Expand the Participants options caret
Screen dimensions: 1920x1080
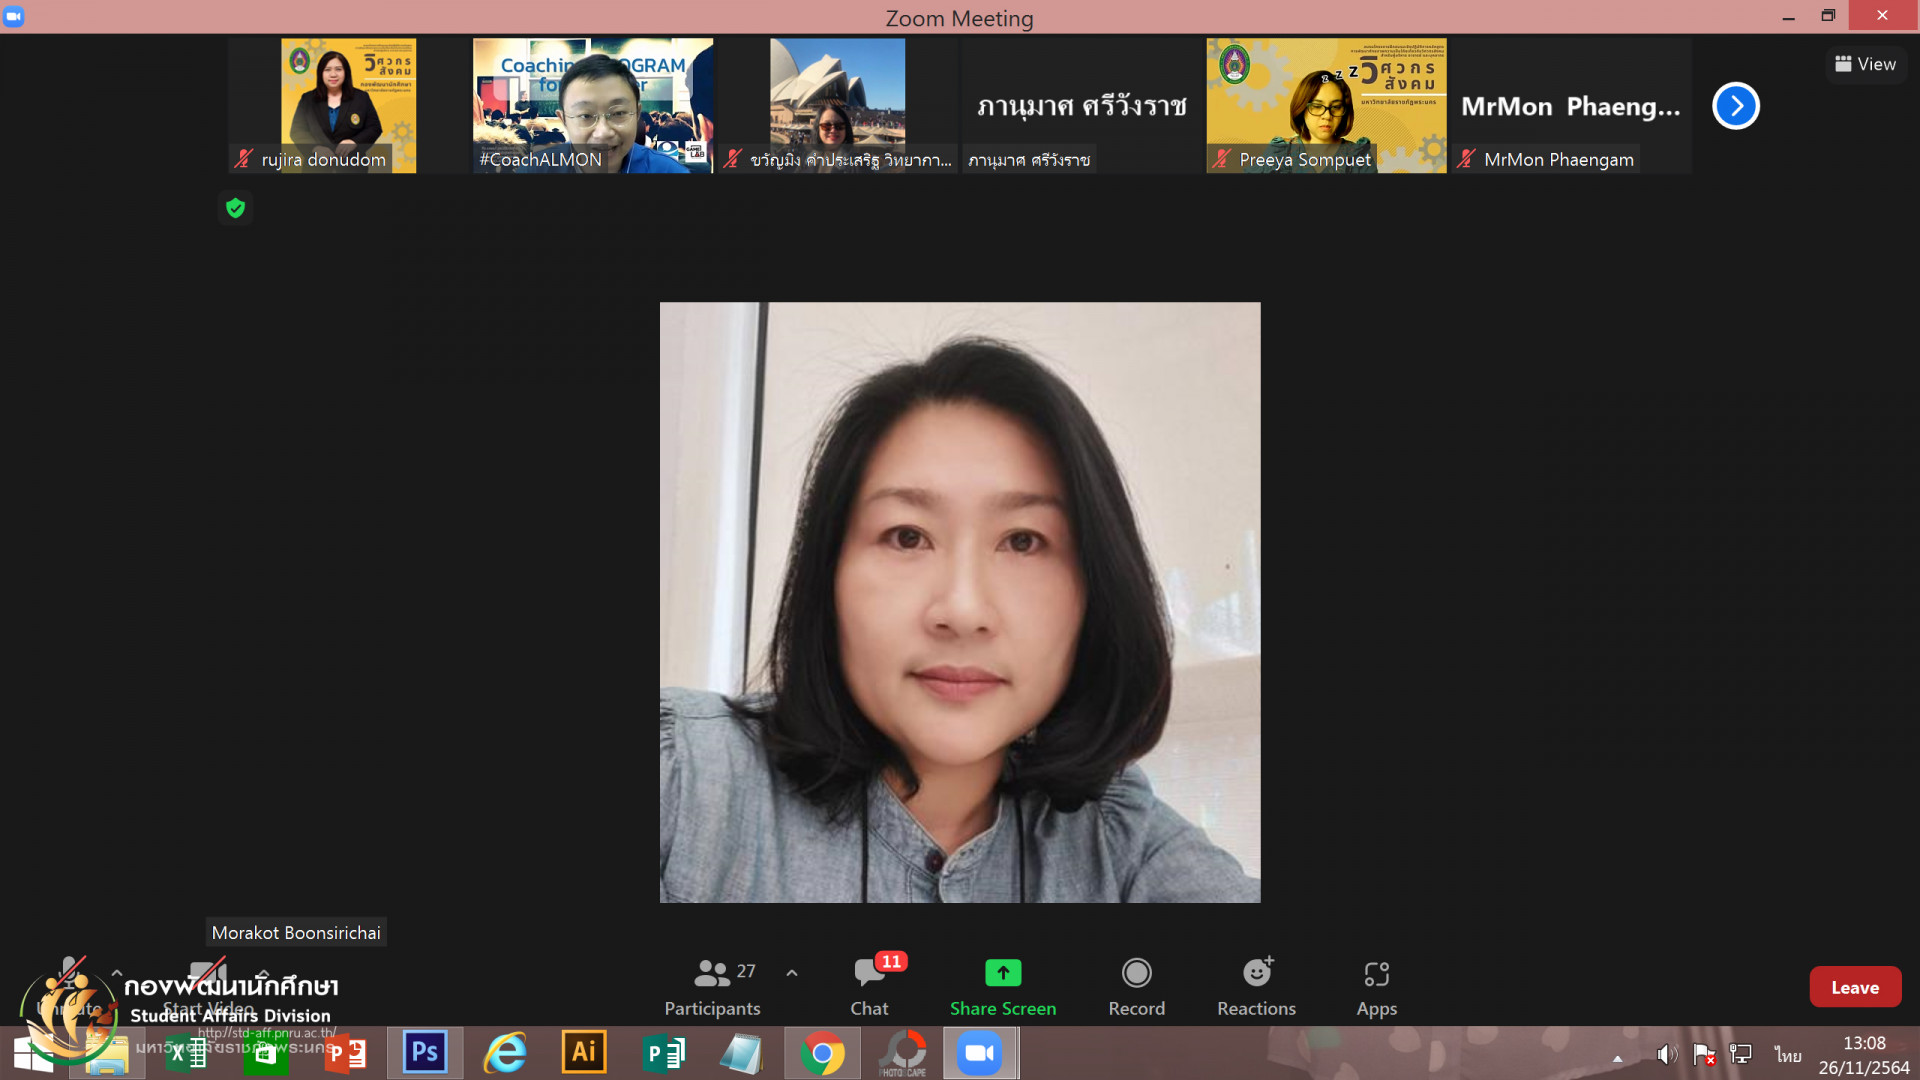[792, 972]
